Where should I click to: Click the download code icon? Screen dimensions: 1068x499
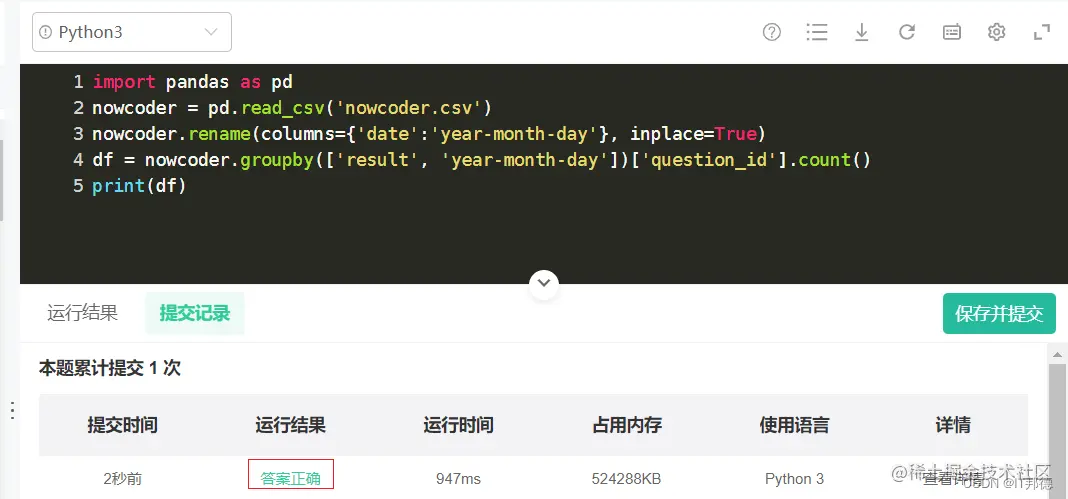pyautogui.click(x=862, y=32)
